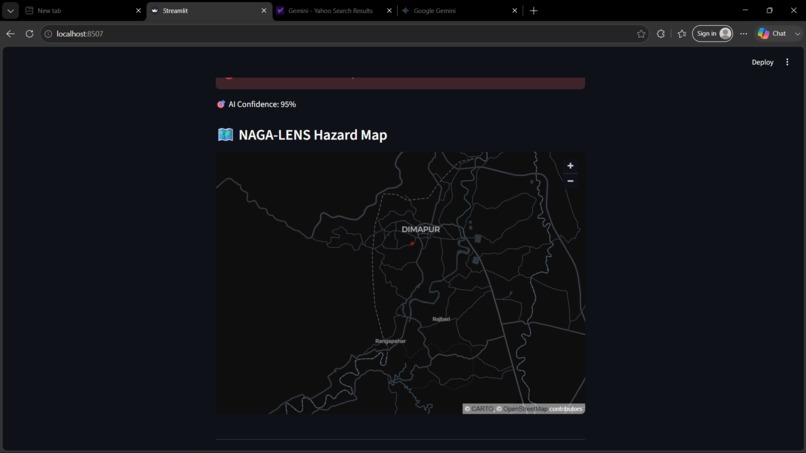Click the NAGA-LENS Hazard Map heading
The width and height of the screenshot is (806, 453).
[x=313, y=135]
